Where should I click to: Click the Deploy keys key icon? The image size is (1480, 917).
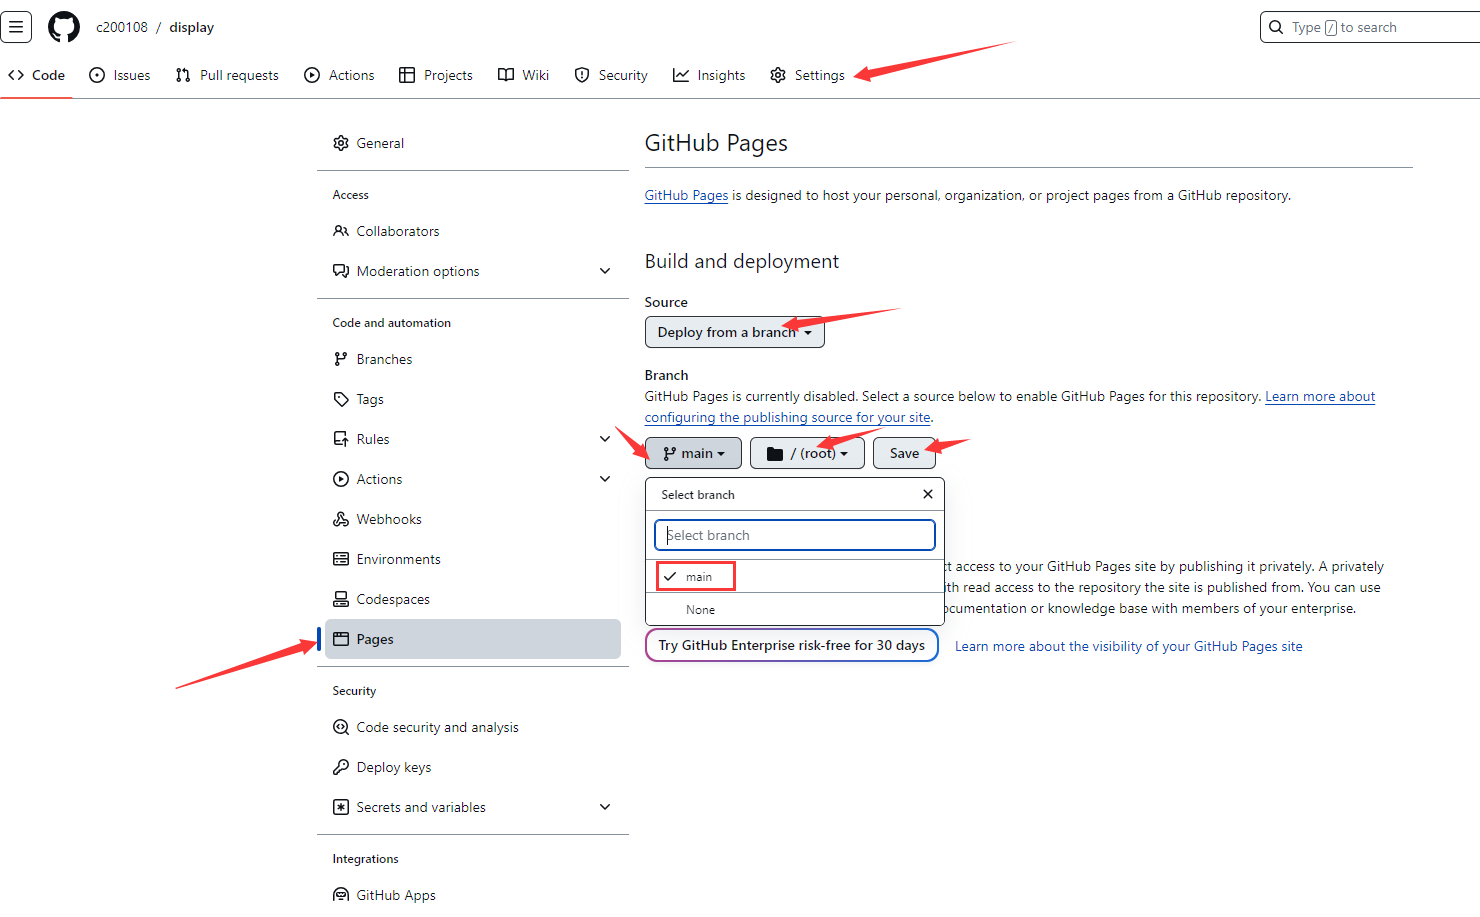tap(341, 767)
